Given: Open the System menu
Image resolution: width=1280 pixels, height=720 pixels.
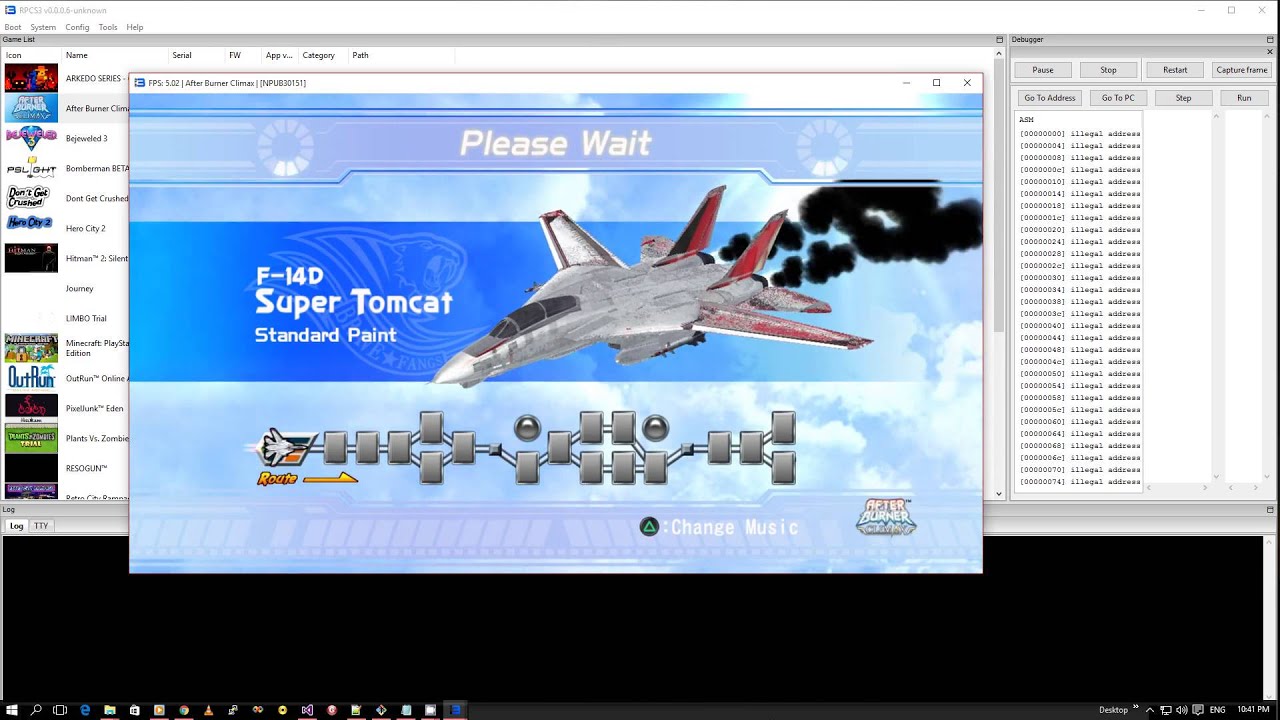Looking at the screenshot, I should (x=43, y=27).
